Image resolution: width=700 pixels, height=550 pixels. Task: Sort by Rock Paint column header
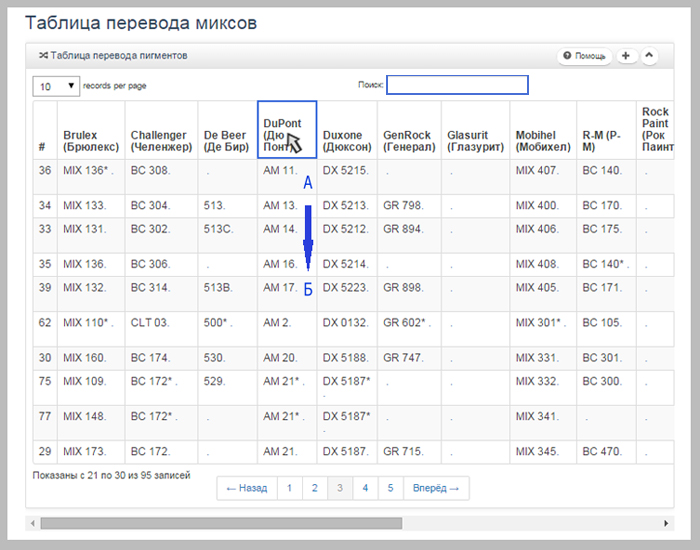655,130
